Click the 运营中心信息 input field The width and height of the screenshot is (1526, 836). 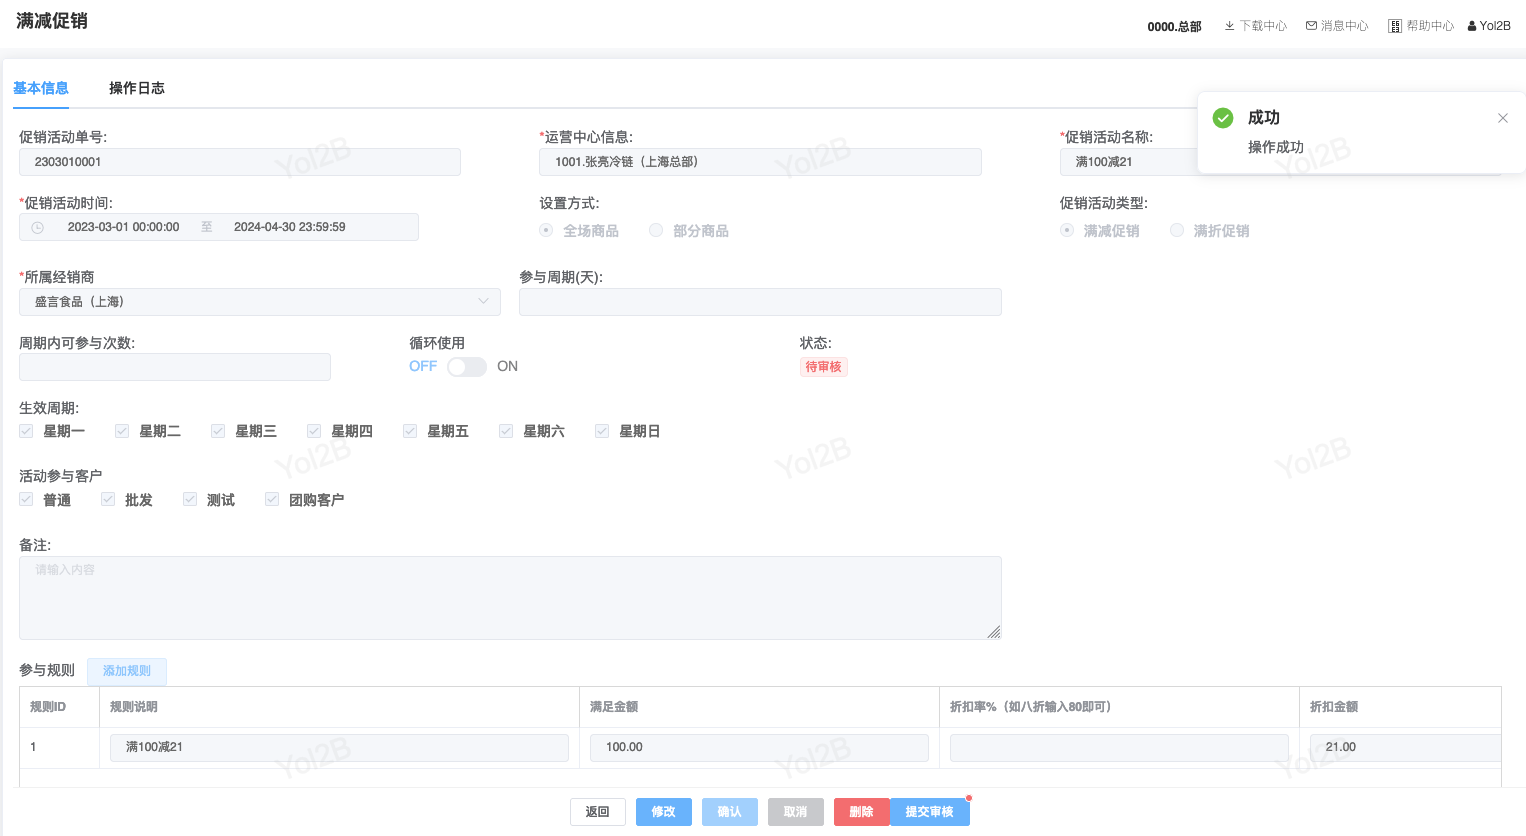pos(761,162)
